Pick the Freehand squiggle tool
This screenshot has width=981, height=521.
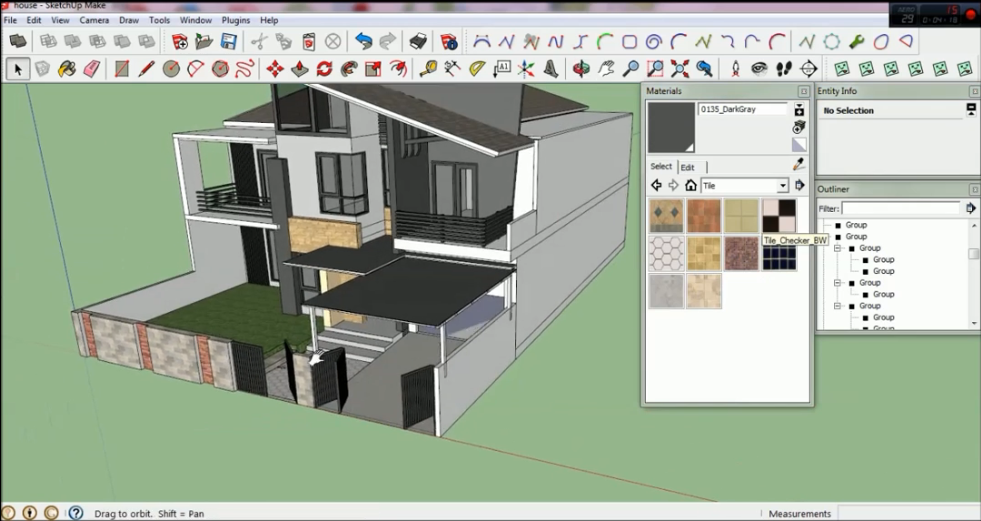coord(245,68)
